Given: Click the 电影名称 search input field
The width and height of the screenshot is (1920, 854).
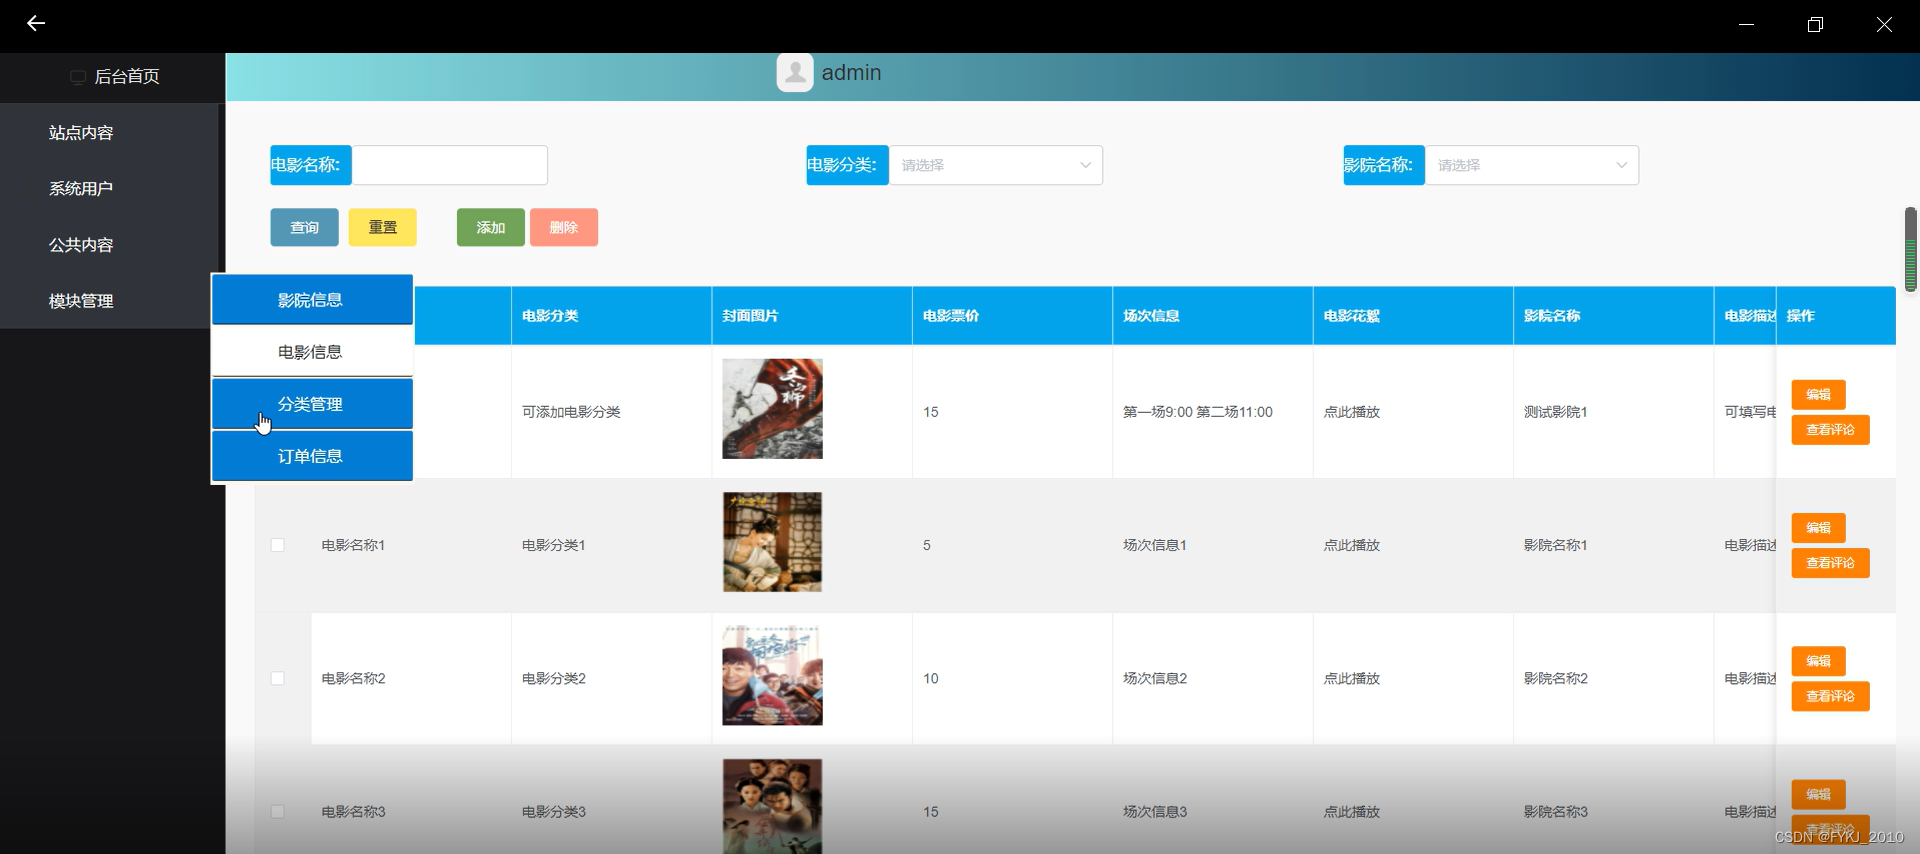Looking at the screenshot, I should (450, 165).
